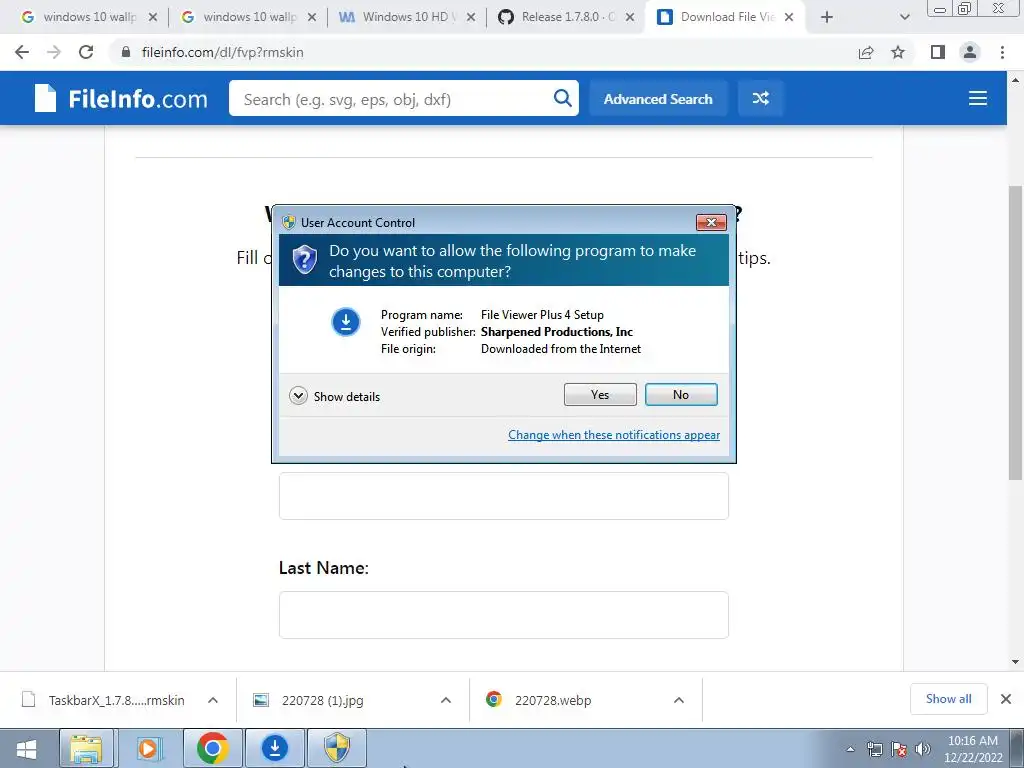Click the Action Center flag tray icon

point(899,749)
